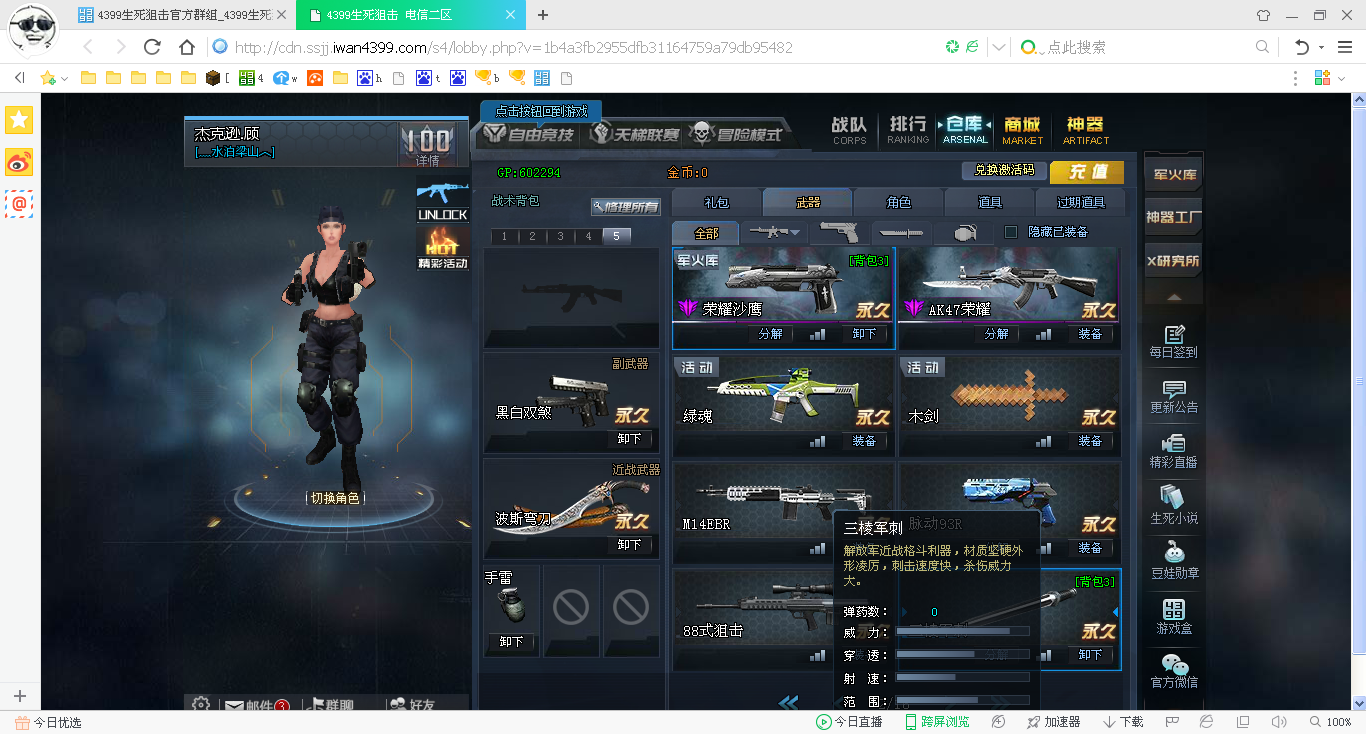Open the 商城 MARKET menu
Screen dimensions: 1366x734
click(1023, 129)
